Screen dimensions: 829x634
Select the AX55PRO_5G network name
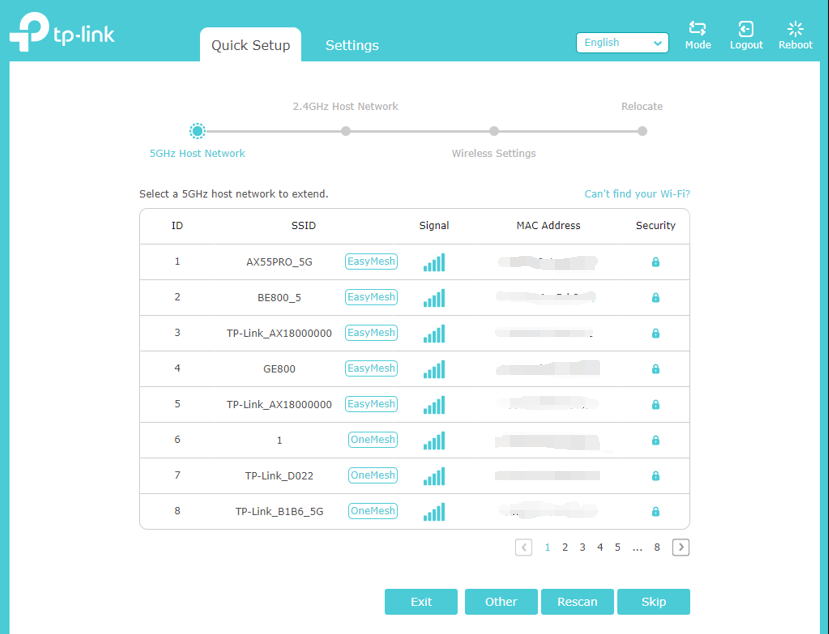pyautogui.click(x=279, y=262)
